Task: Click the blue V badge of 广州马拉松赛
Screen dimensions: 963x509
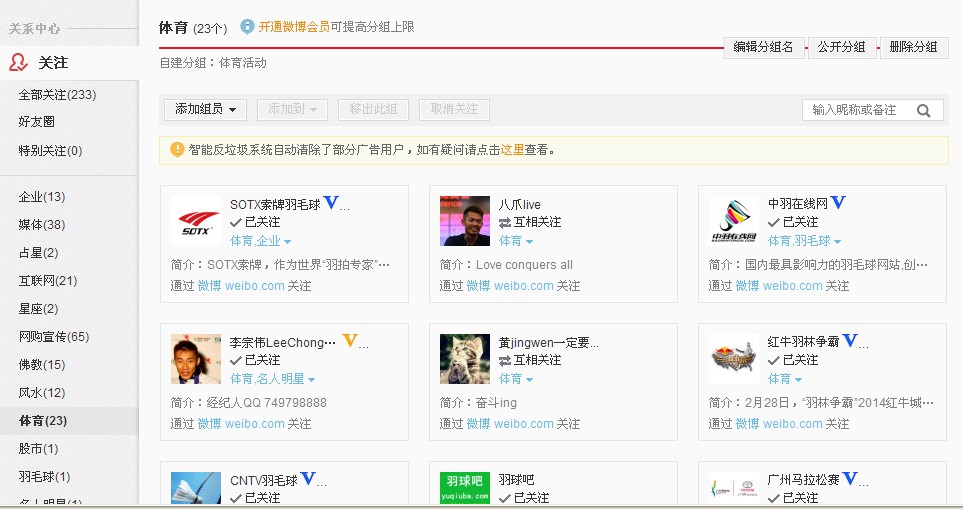Action: pyautogui.click(x=850, y=478)
